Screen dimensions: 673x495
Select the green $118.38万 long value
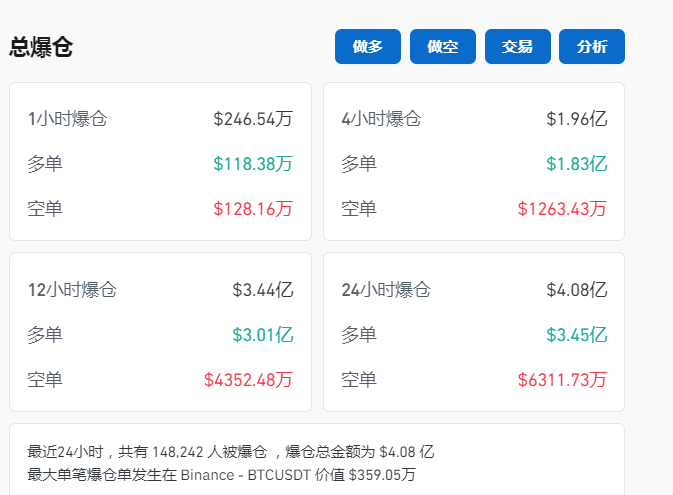[253, 164]
